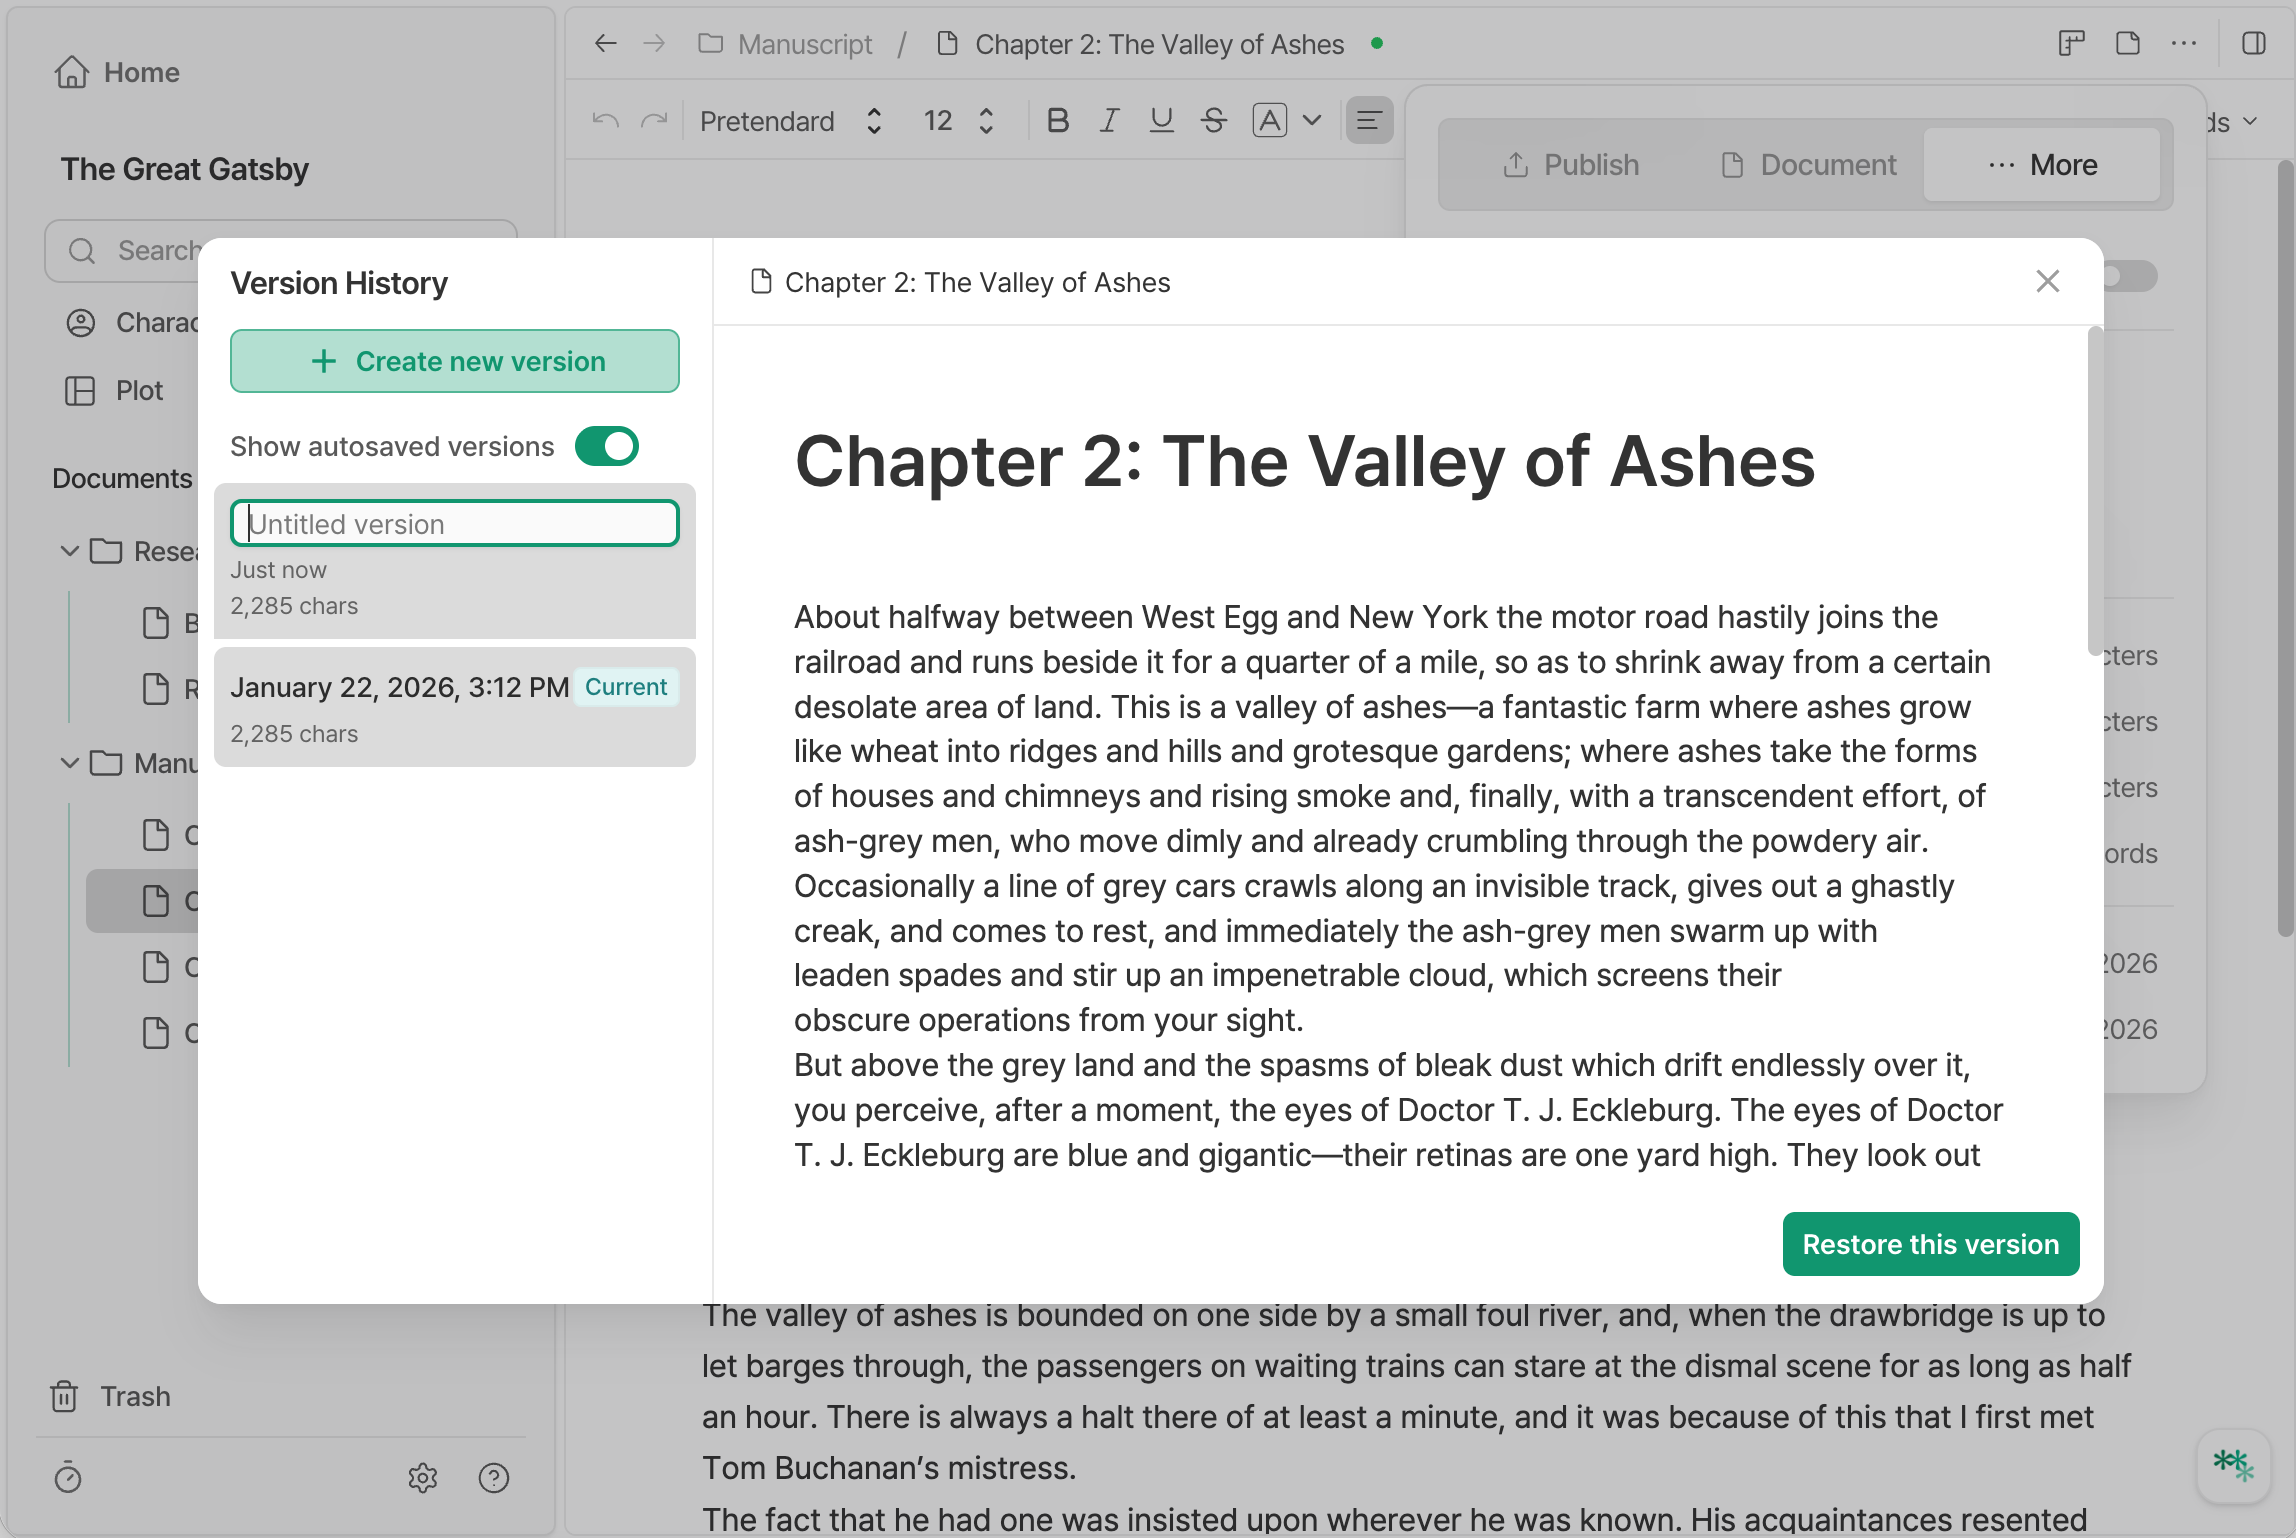Click Restore this version
The width and height of the screenshot is (2296, 1538).
click(1930, 1244)
